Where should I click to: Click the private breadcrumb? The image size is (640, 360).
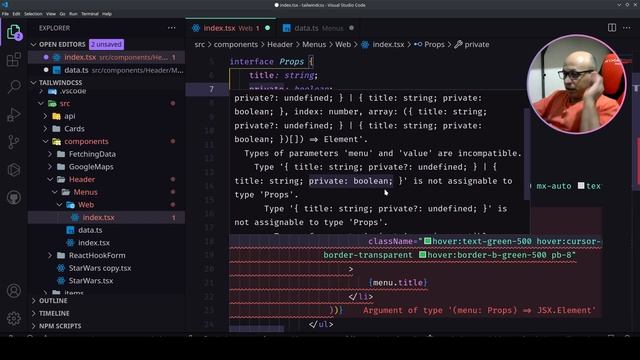477,44
